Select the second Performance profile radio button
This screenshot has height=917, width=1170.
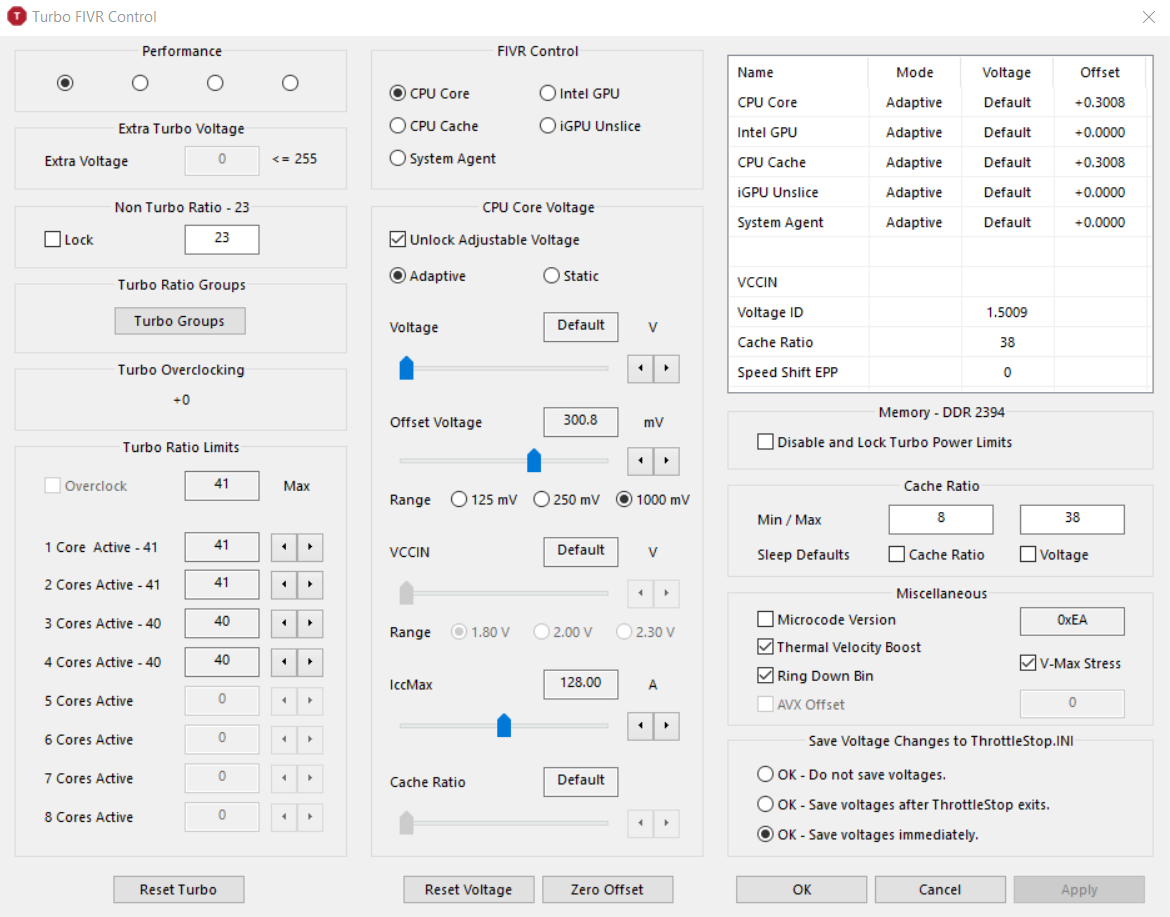pos(140,83)
